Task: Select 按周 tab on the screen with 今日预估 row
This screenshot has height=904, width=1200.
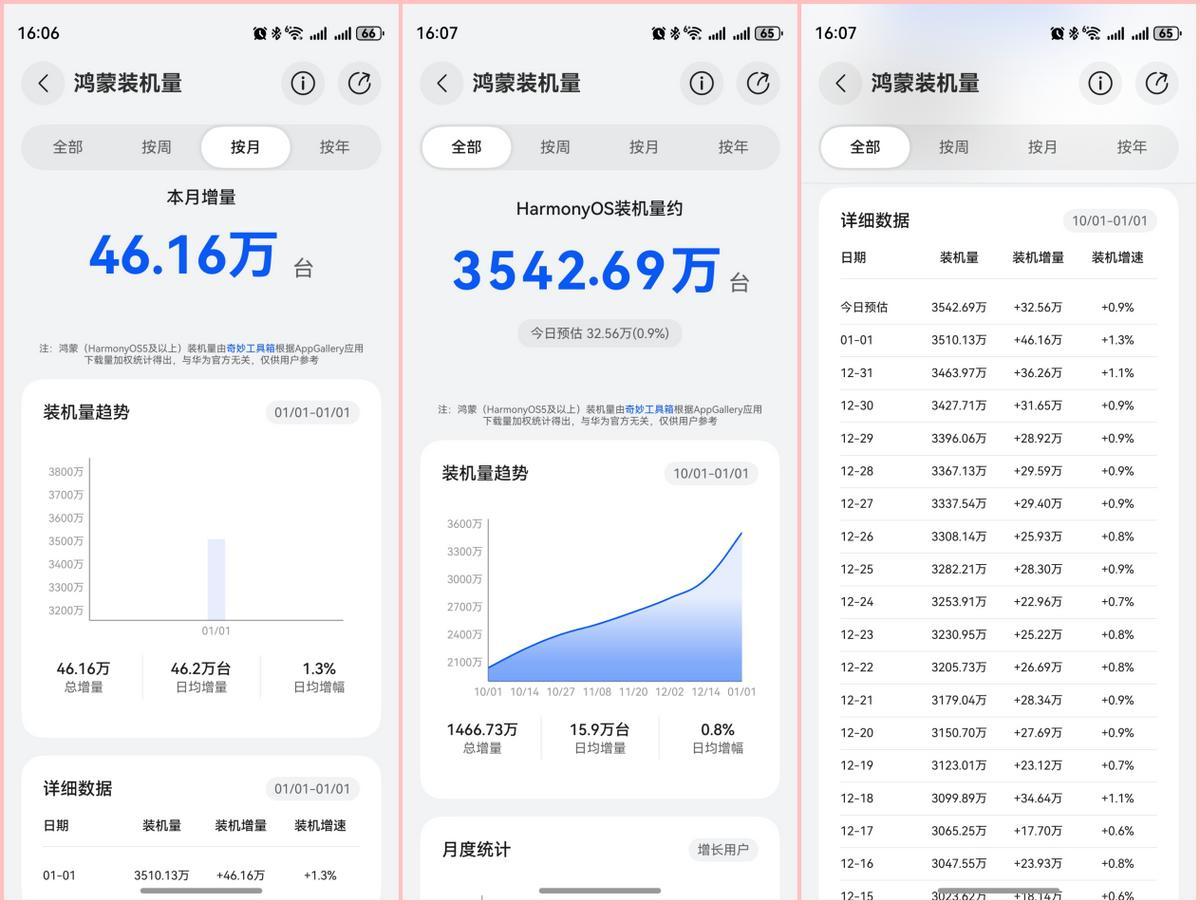Action: click(x=954, y=147)
